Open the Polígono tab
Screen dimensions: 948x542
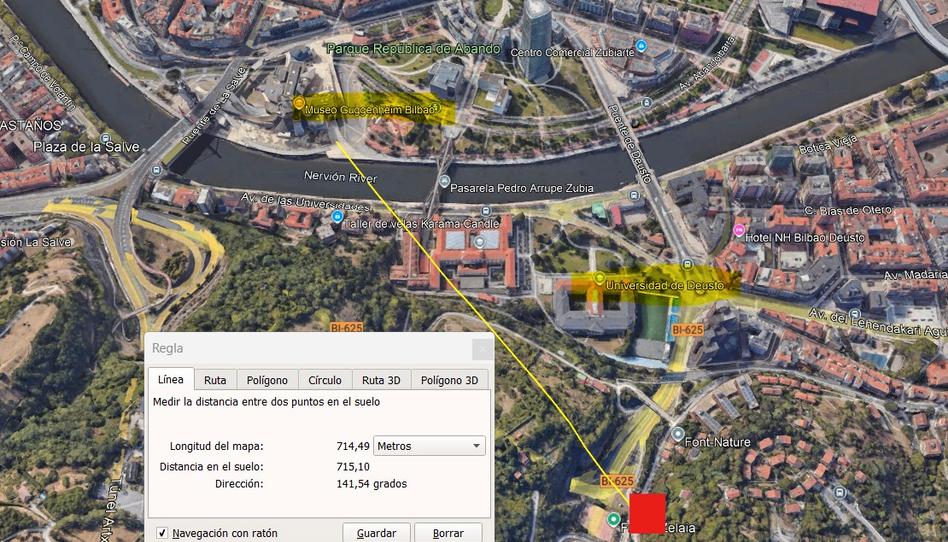click(x=267, y=380)
